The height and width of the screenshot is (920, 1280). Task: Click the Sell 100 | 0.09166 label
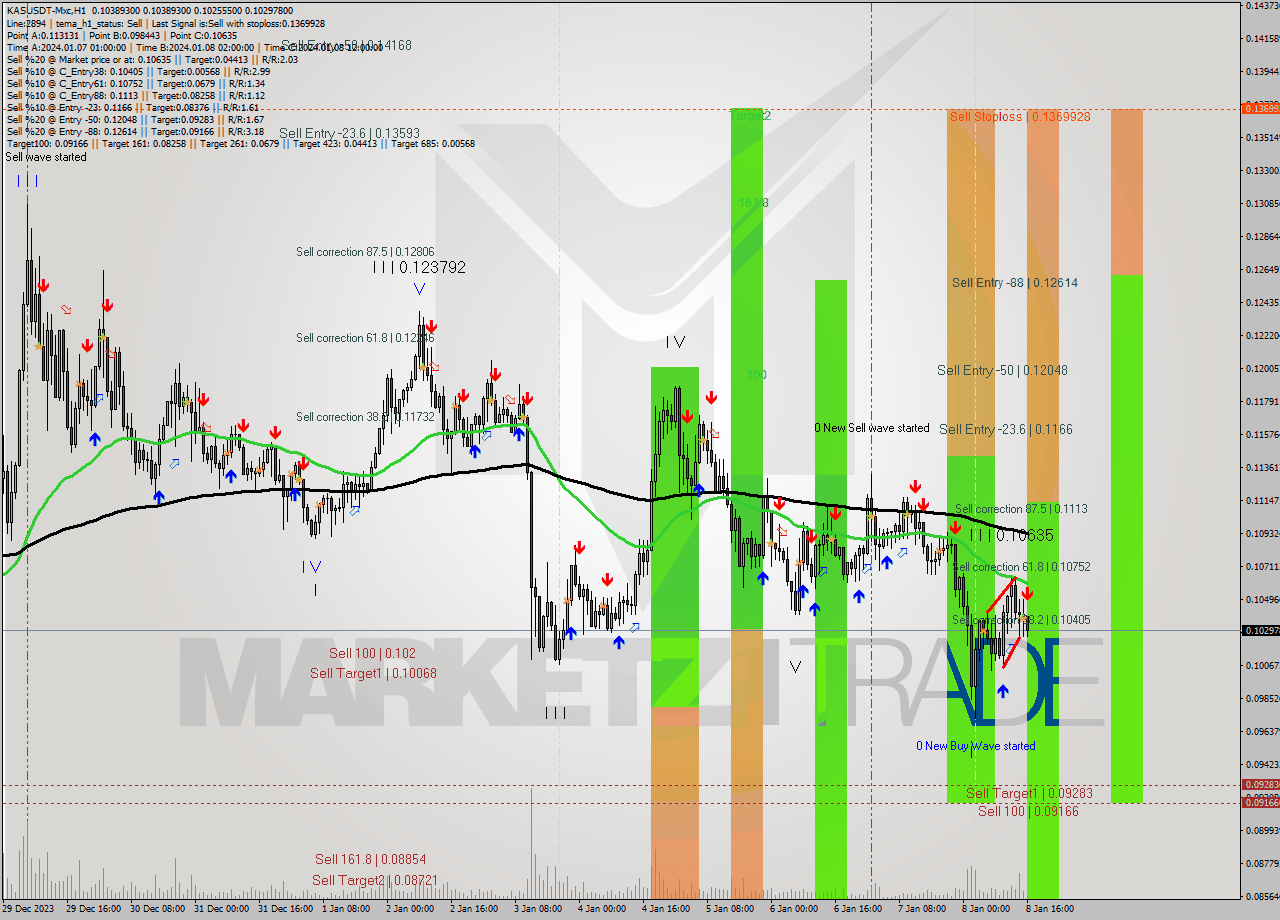pyautogui.click(x=1028, y=811)
